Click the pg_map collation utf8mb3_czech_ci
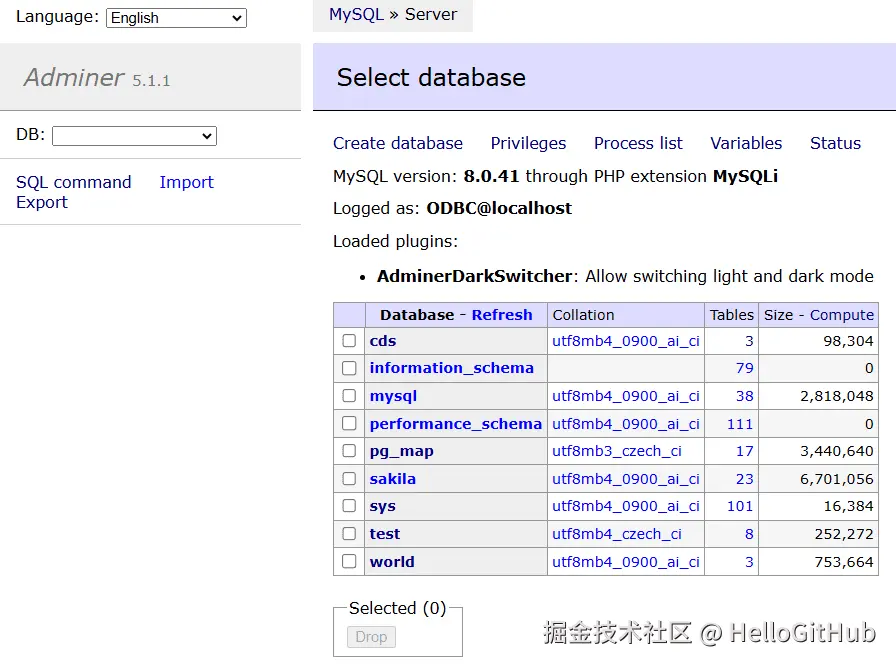 pos(617,451)
